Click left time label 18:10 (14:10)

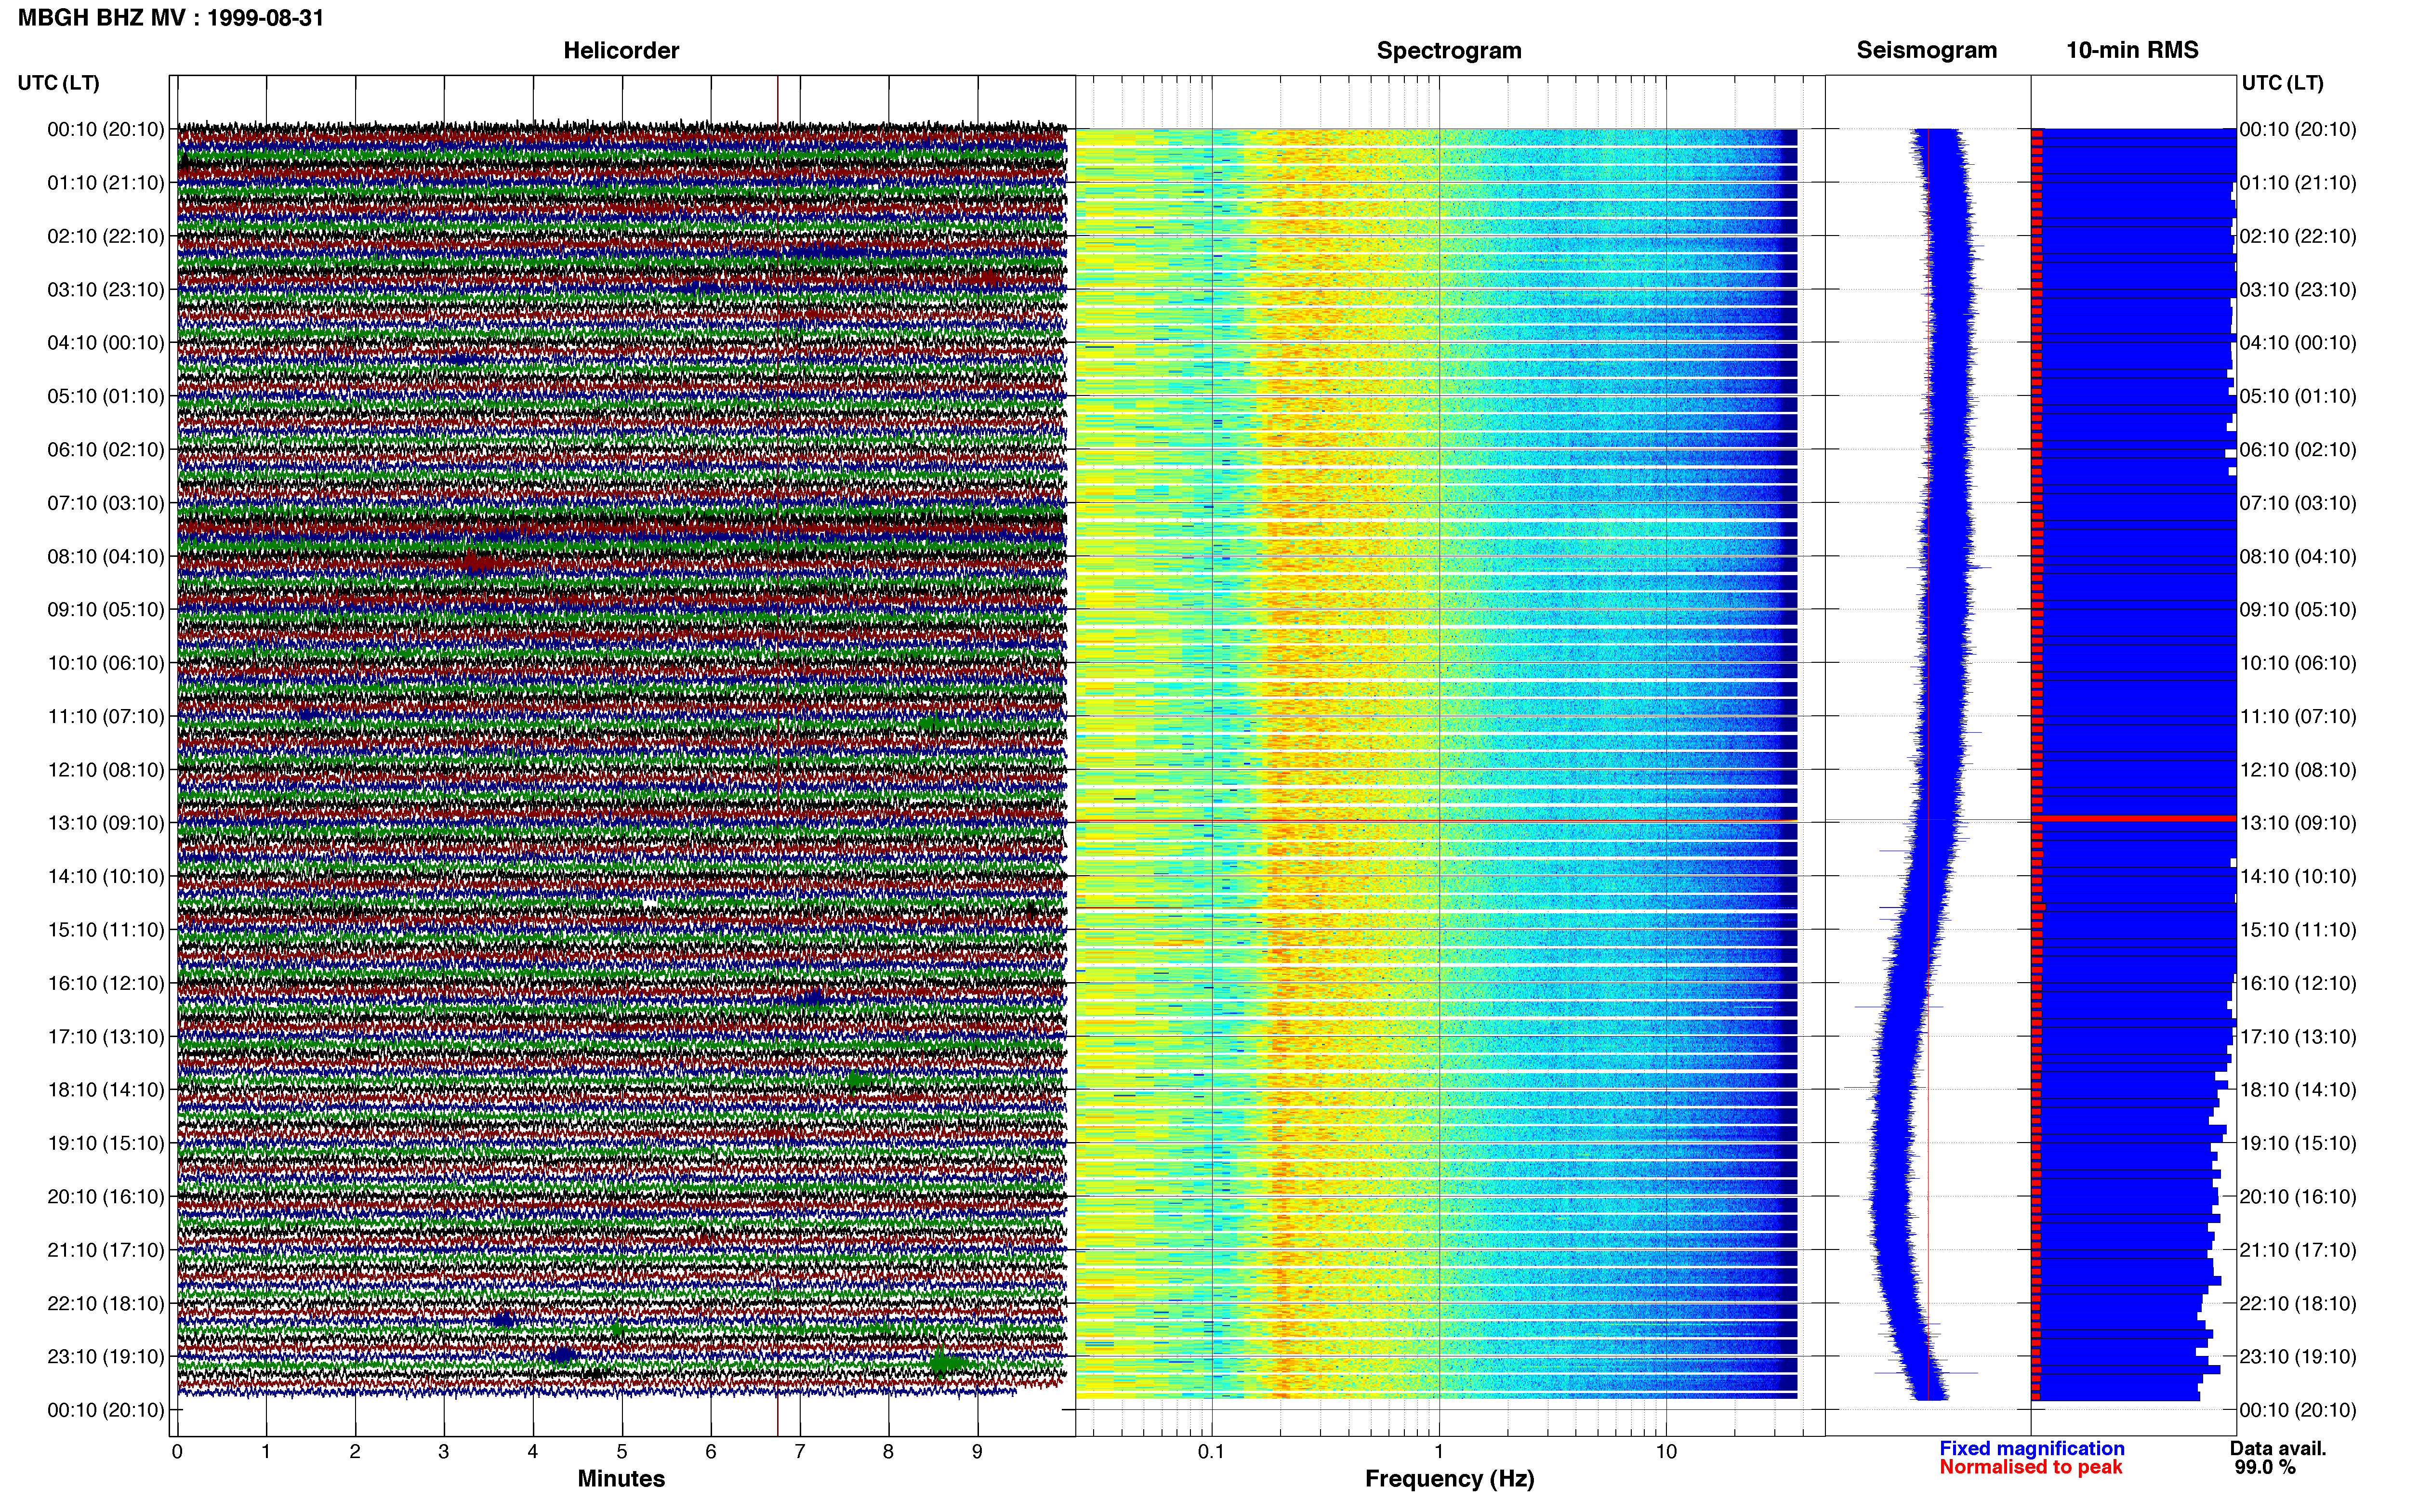106,1090
